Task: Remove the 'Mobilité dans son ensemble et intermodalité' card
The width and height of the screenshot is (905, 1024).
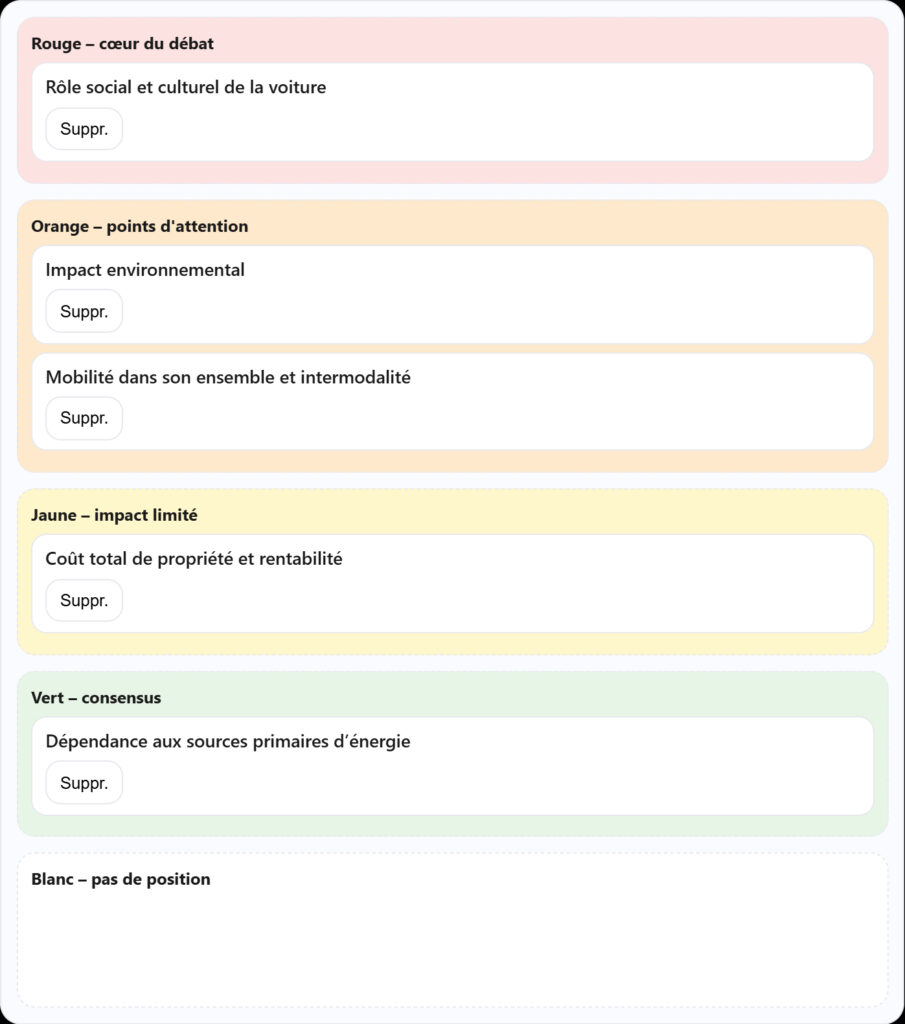Action: [x=84, y=418]
